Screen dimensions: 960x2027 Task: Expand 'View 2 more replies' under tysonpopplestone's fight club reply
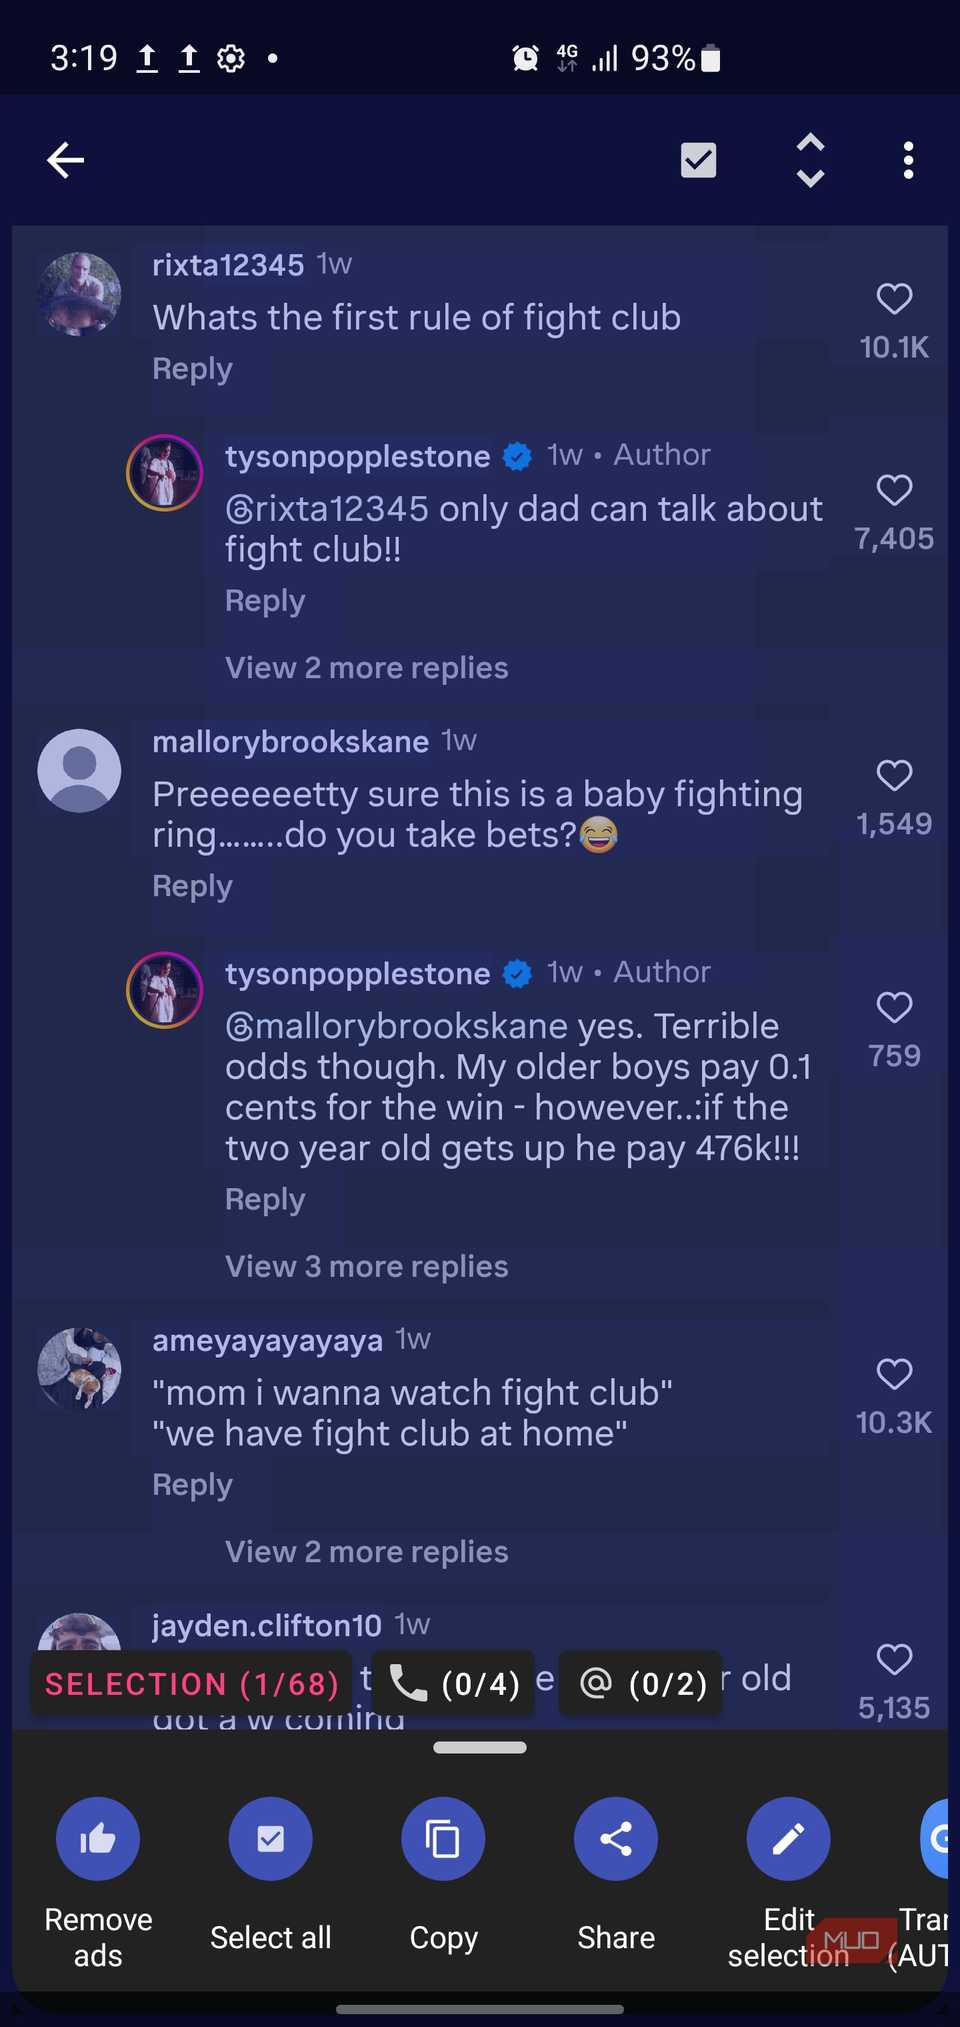366,667
